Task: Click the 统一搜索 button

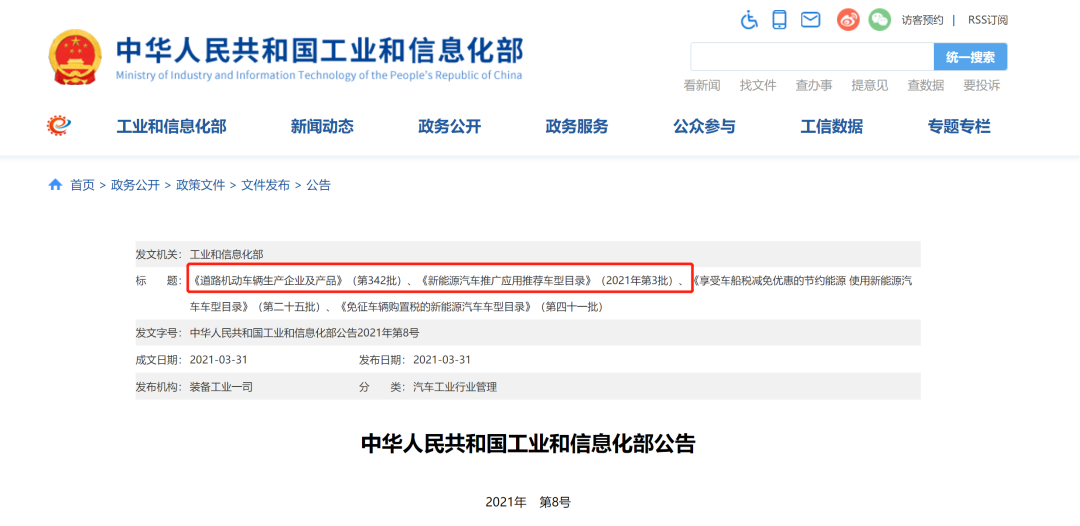Action: 970,57
